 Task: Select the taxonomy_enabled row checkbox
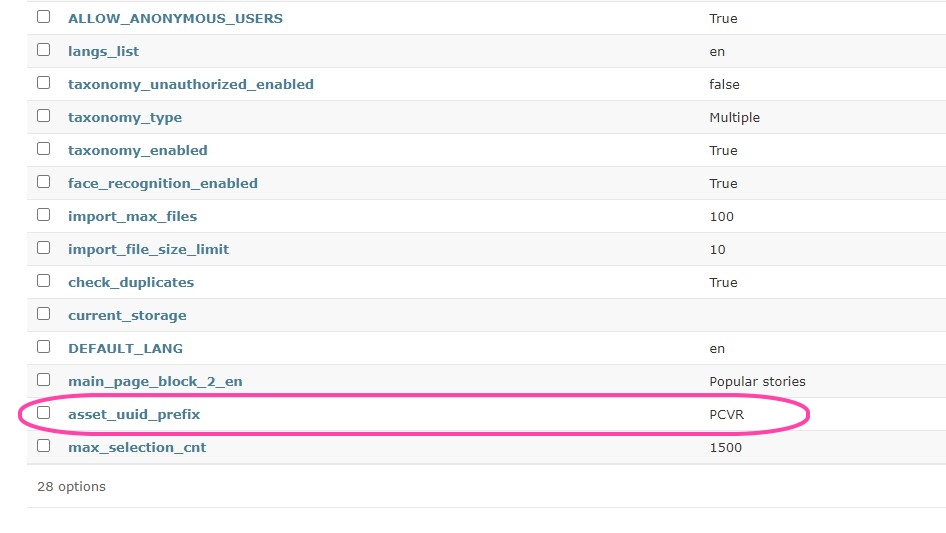(43, 148)
